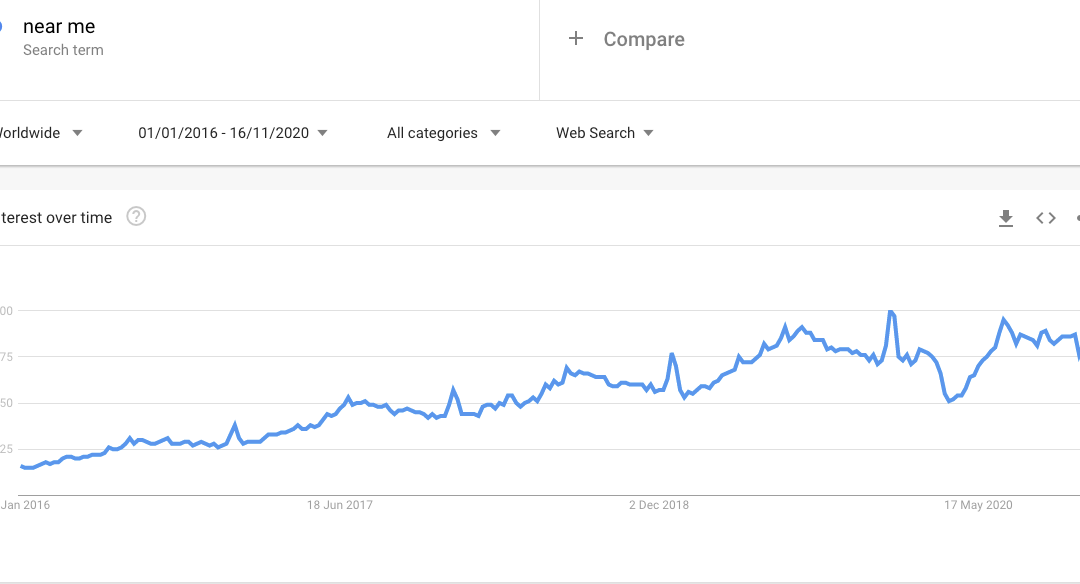Open the embed code icon
Image resolution: width=1080 pixels, height=584 pixels.
click(1046, 217)
